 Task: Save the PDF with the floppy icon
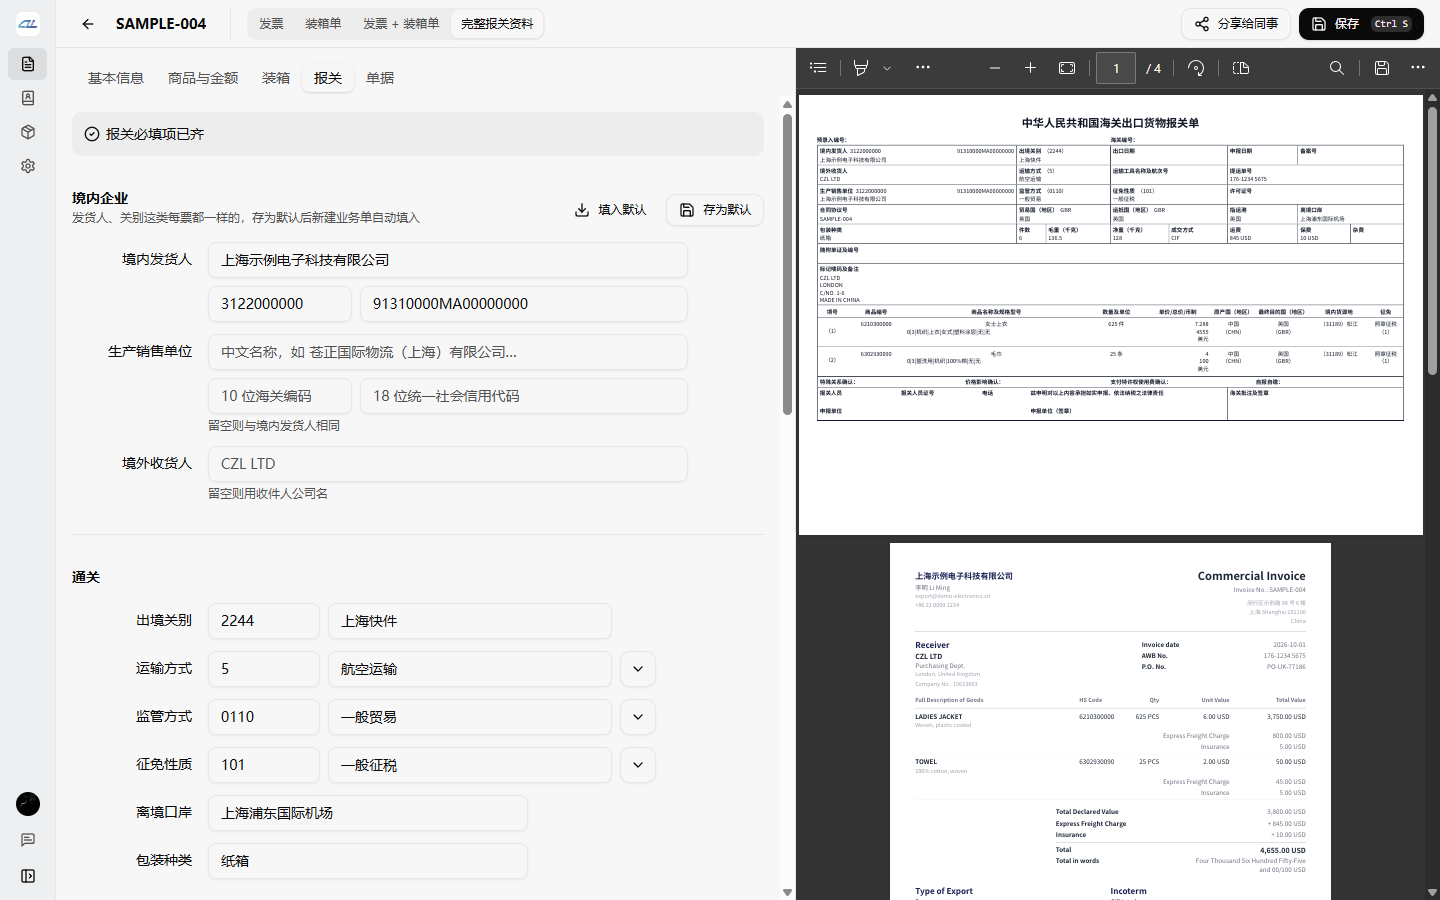point(1381,68)
